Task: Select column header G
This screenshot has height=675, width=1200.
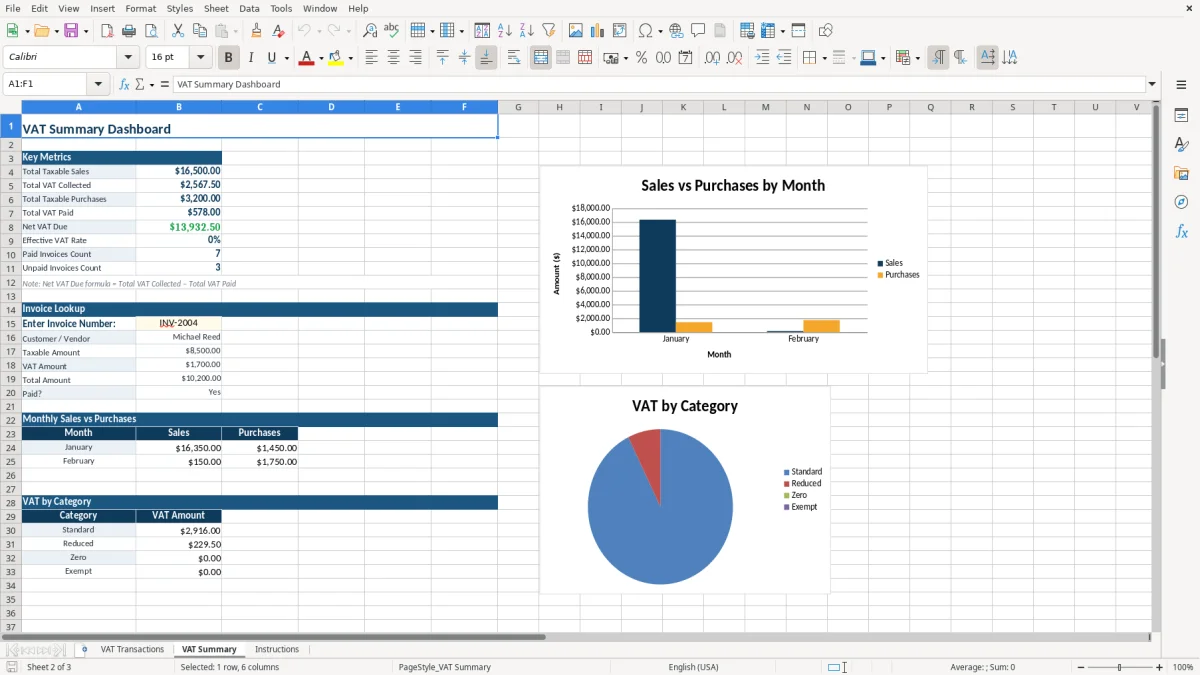Action: [518, 107]
